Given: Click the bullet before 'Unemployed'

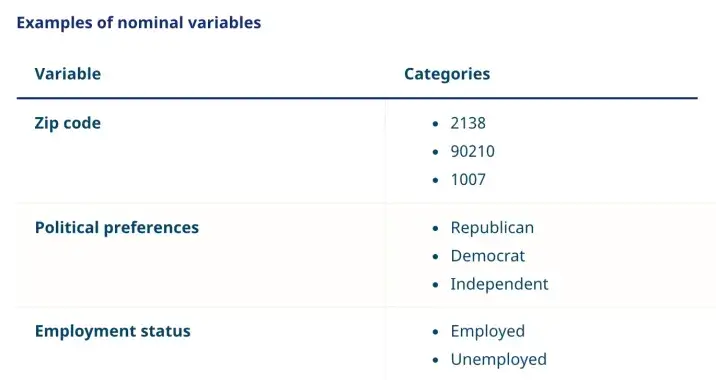Looking at the screenshot, I should pyautogui.click(x=435, y=360).
